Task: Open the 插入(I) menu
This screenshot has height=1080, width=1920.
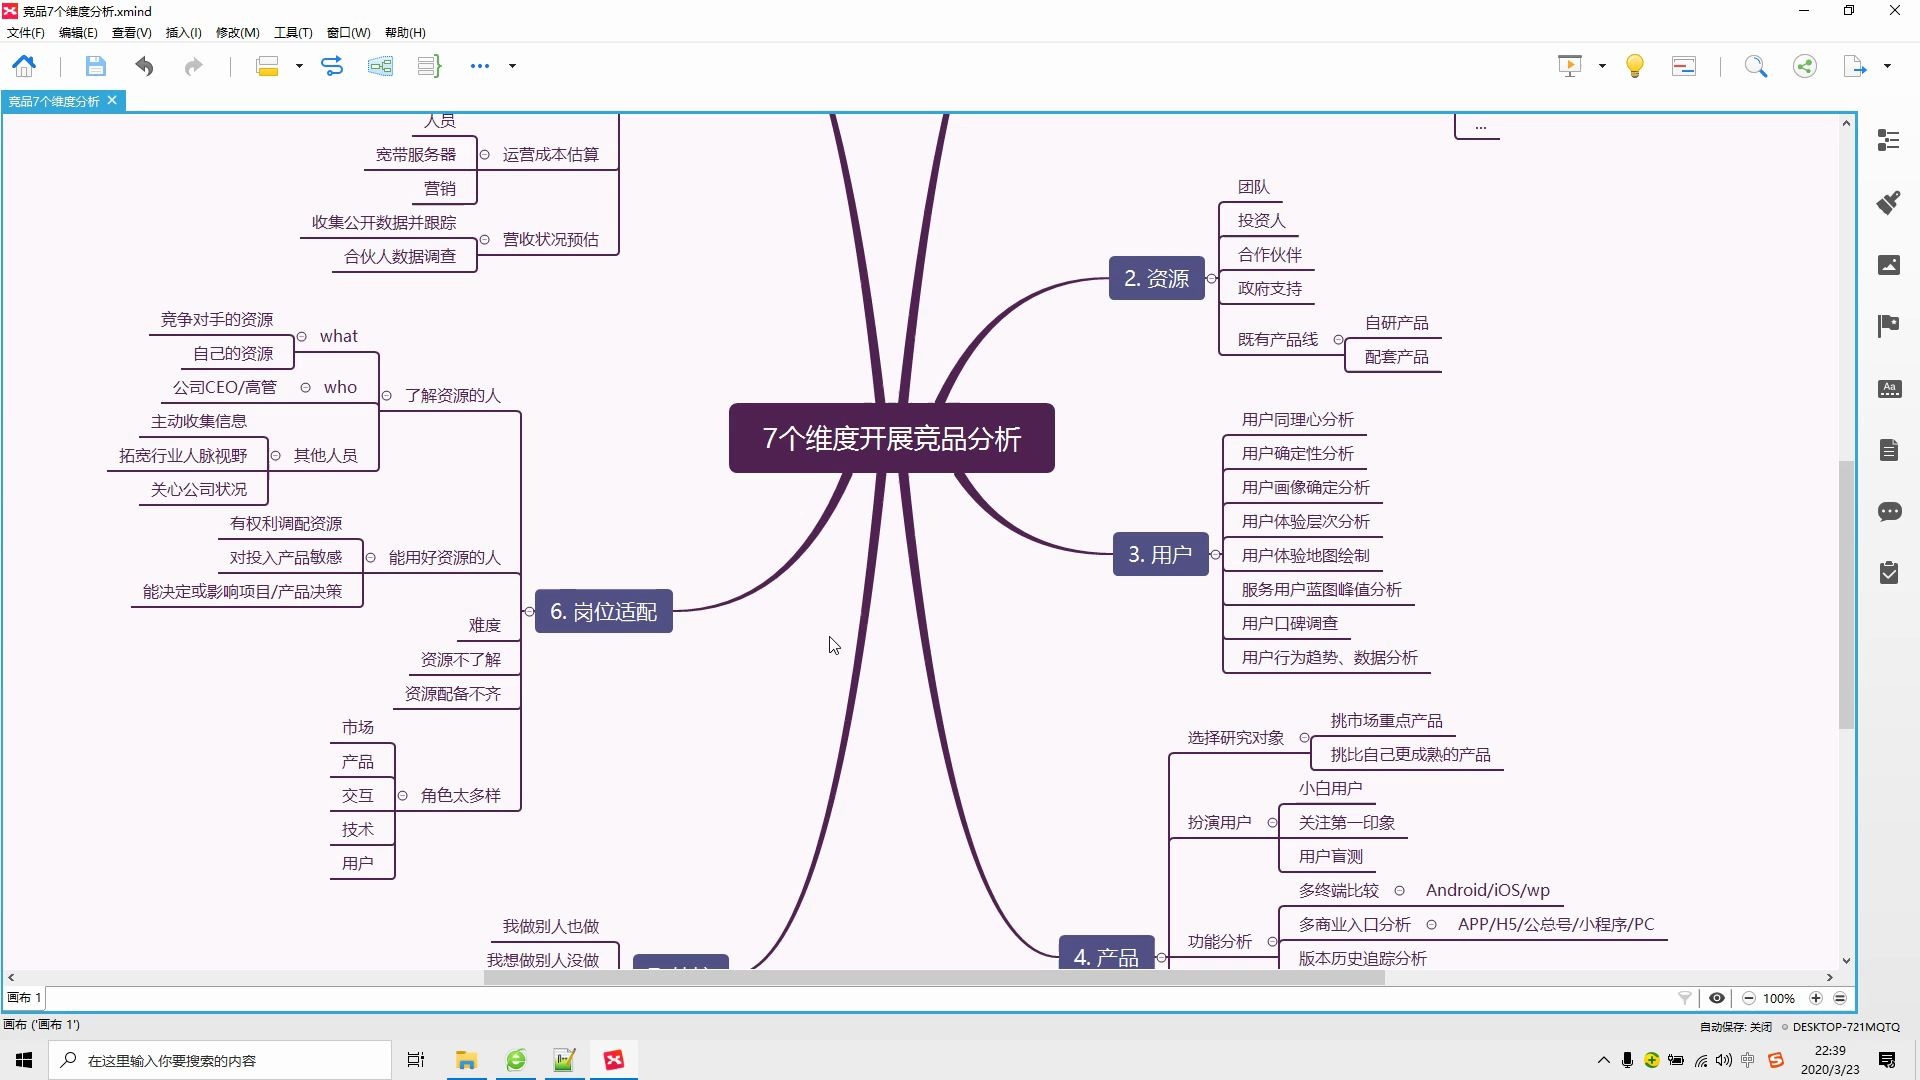Action: coord(183,33)
